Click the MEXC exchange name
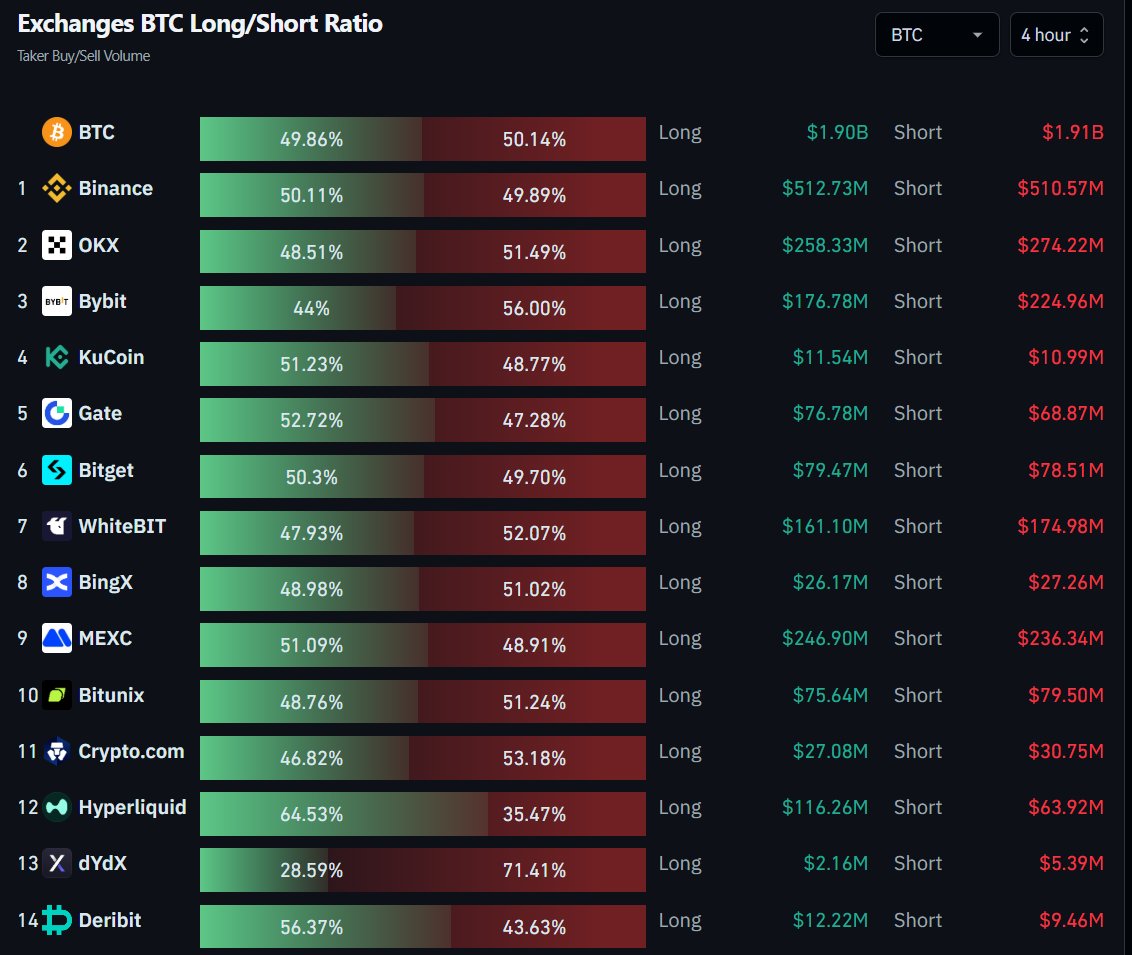 coord(105,639)
